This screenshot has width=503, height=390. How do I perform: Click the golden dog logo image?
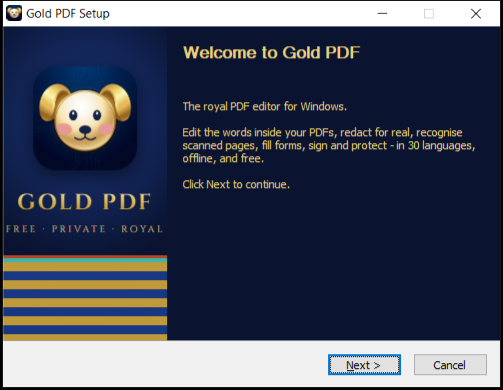[85, 118]
